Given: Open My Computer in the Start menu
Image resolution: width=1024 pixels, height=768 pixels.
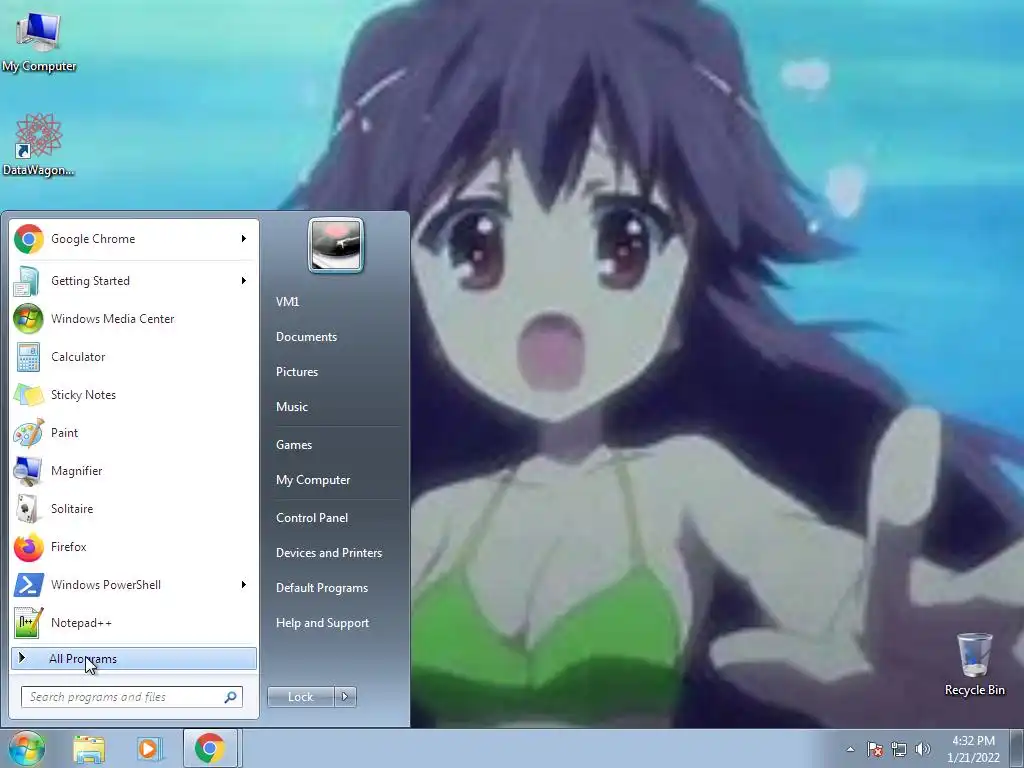Looking at the screenshot, I should tap(313, 480).
